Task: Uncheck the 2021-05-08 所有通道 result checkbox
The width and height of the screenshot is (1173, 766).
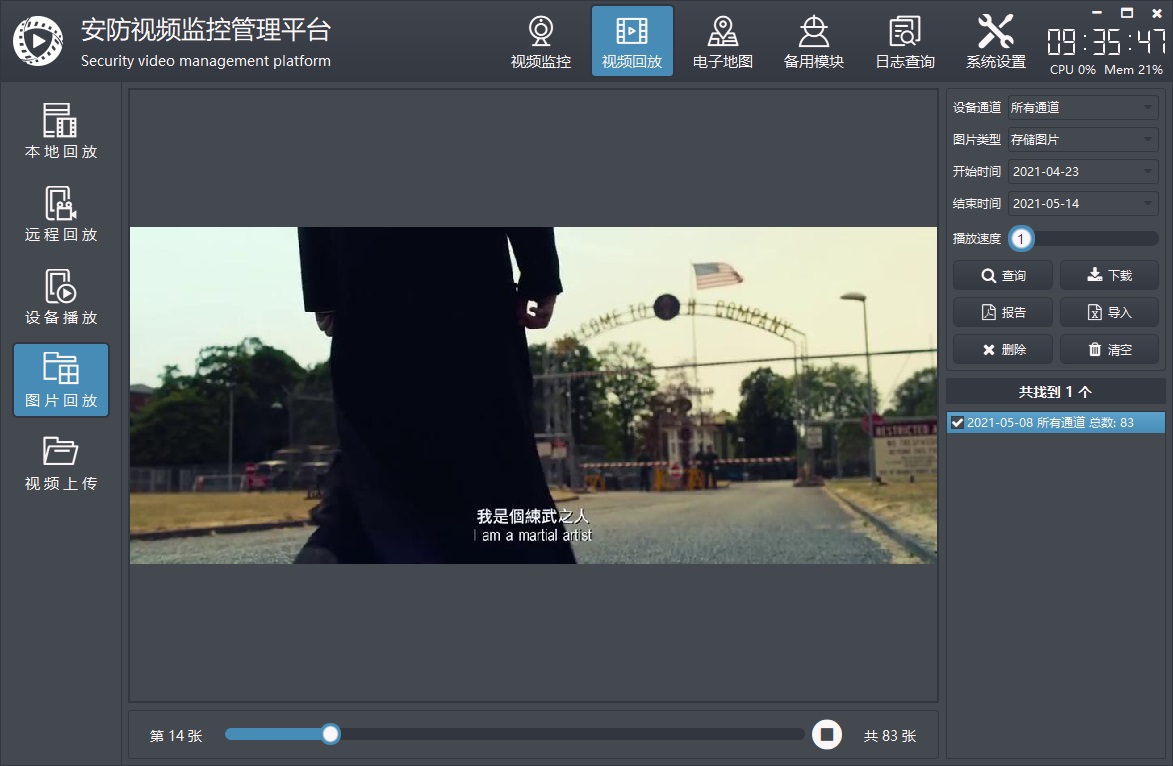Action: pos(957,423)
